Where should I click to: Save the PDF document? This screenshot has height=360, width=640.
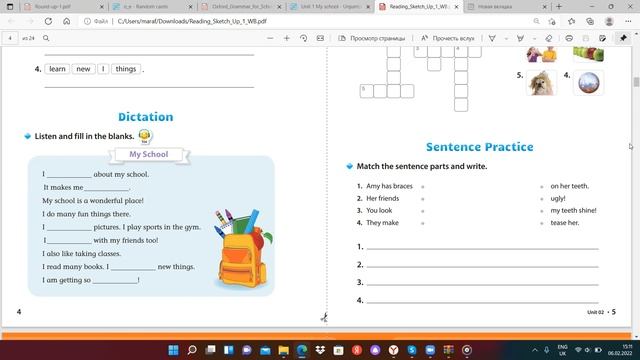[586, 38]
